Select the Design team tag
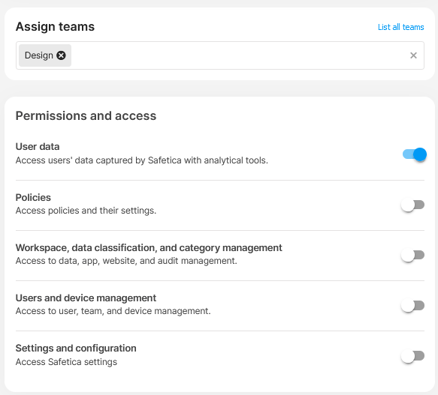This screenshot has width=438, height=395. click(39, 55)
